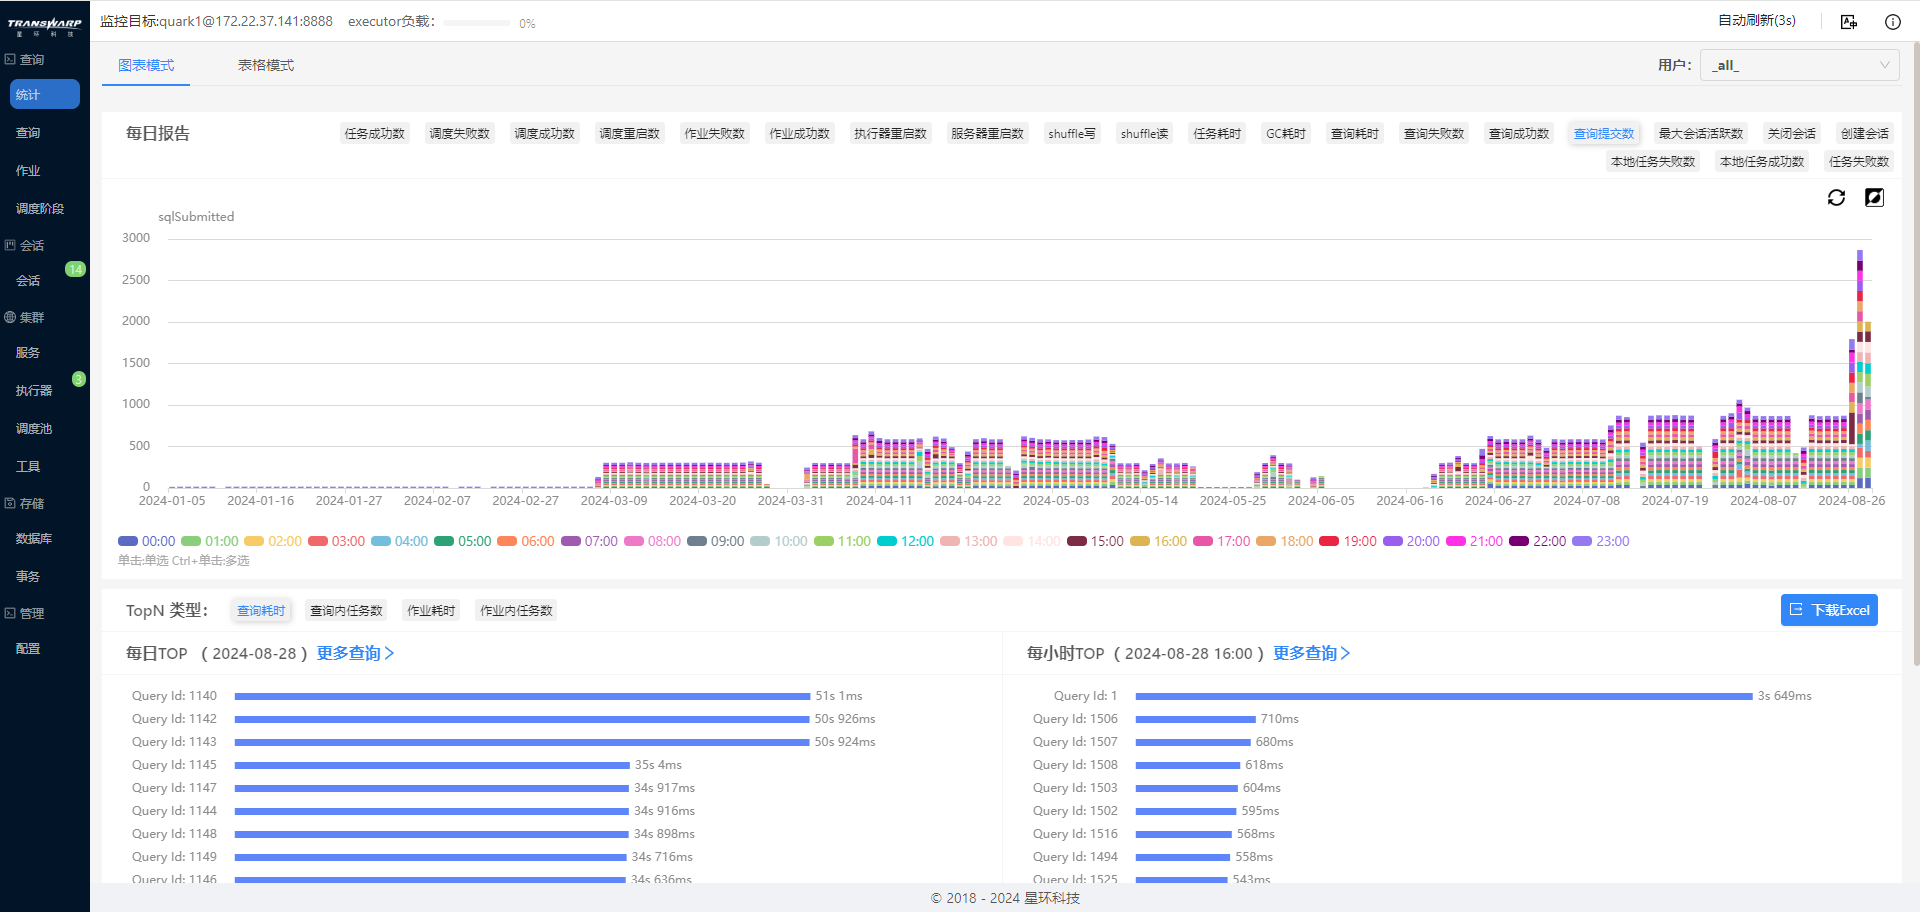Open 作业 in the sidebar
1920x912 pixels.
[x=28, y=171]
